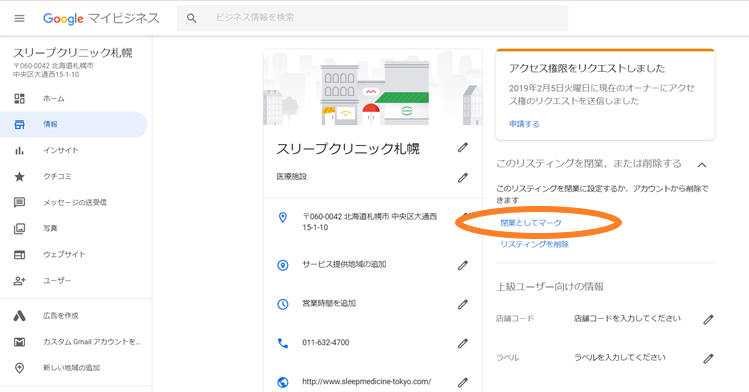
Task: Edit website URL pencil icon
Action: (x=462, y=382)
